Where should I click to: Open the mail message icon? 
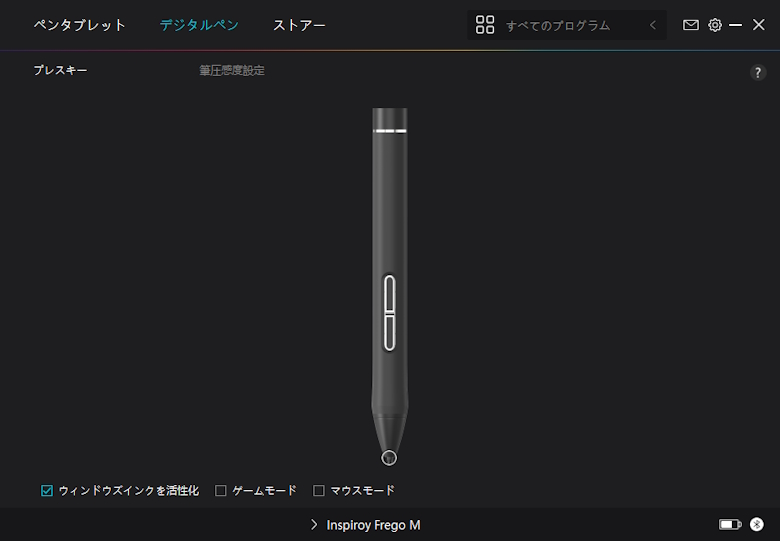pos(690,25)
